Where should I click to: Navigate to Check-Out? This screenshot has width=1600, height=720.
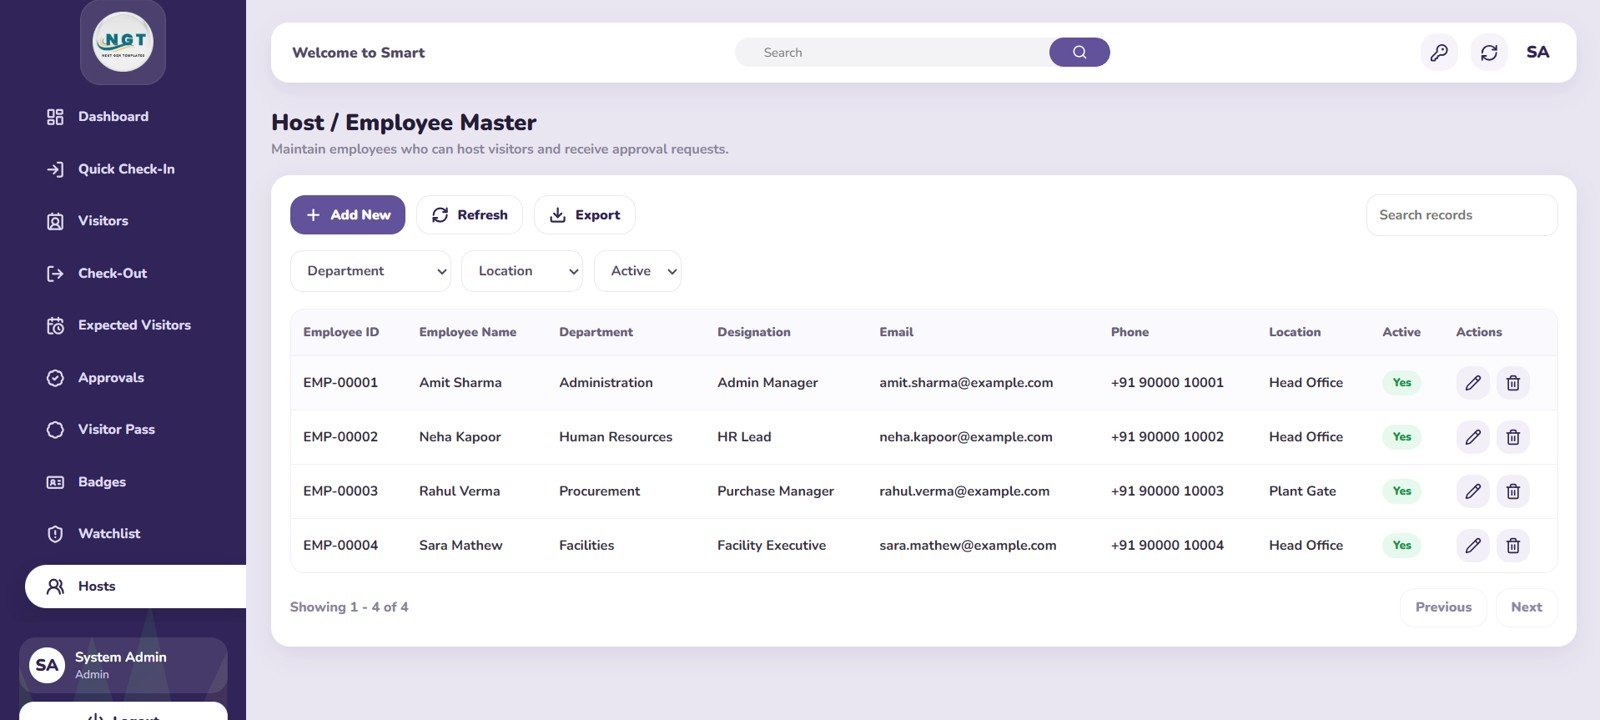point(112,273)
